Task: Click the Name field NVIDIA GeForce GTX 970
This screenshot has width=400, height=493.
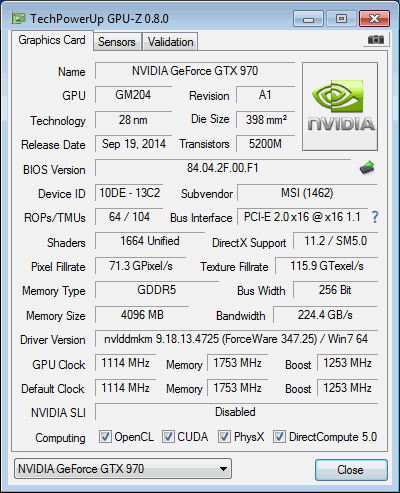Action: [195, 71]
